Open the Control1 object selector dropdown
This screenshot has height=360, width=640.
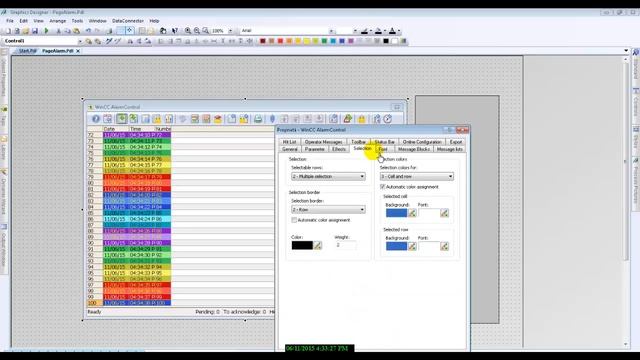click(x=80, y=41)
